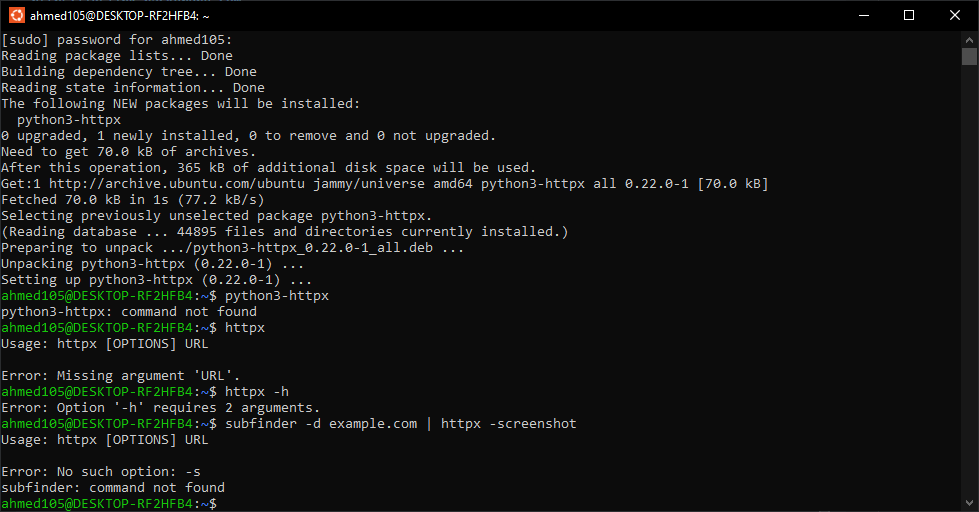Click the scrollbar down arrow
Viewport: 979px width, 512px height.
click(969, 503)
